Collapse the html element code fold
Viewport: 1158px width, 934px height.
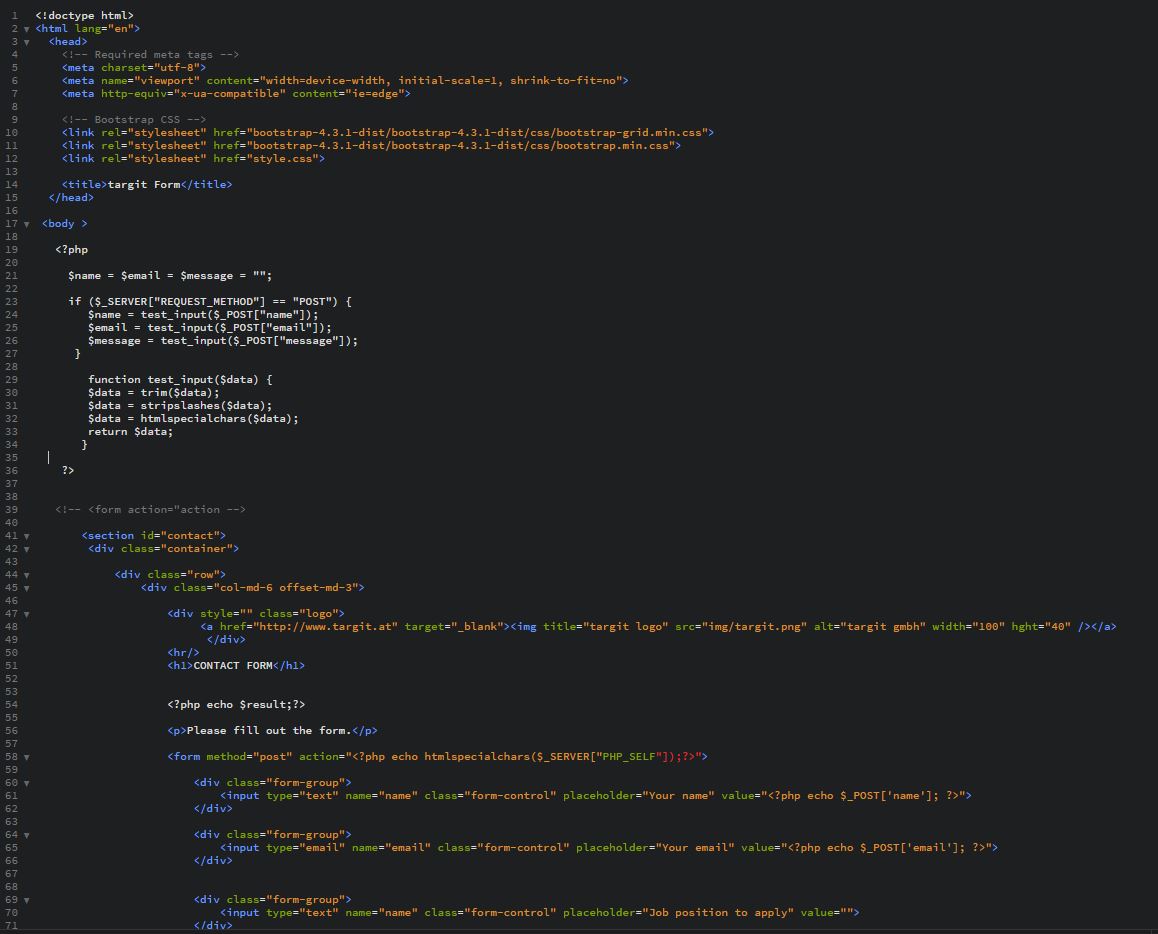point(27,28)
